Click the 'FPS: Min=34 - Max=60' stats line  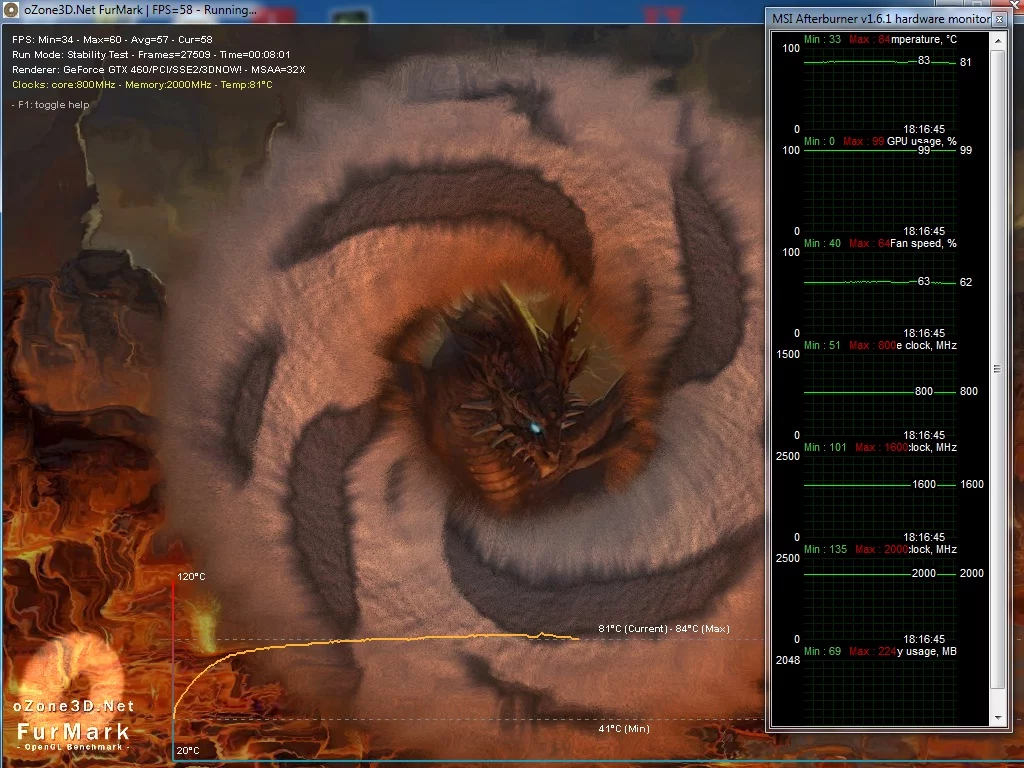point(112,39)
